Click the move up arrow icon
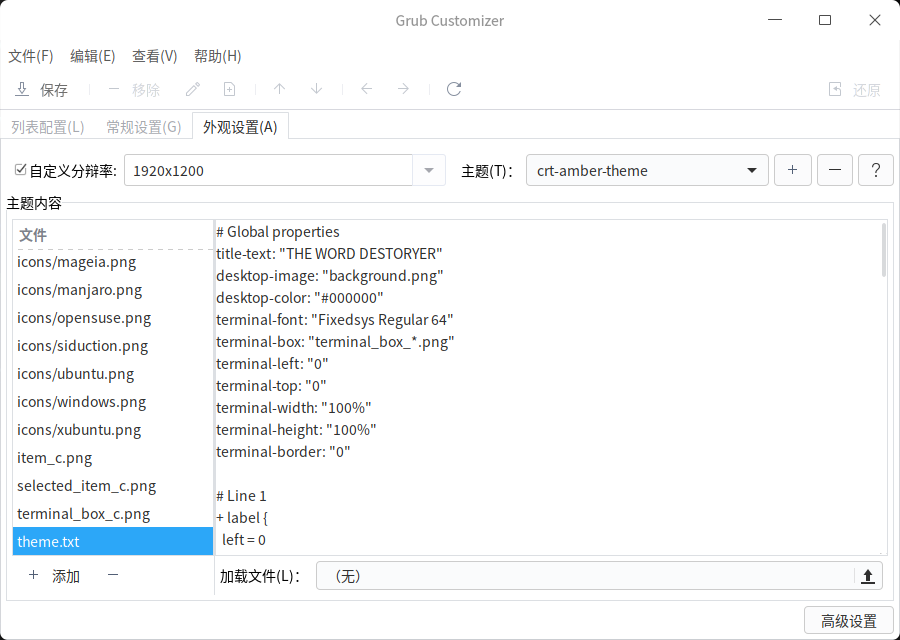This screenshot has width=900, height=640. tap(280, 90)
